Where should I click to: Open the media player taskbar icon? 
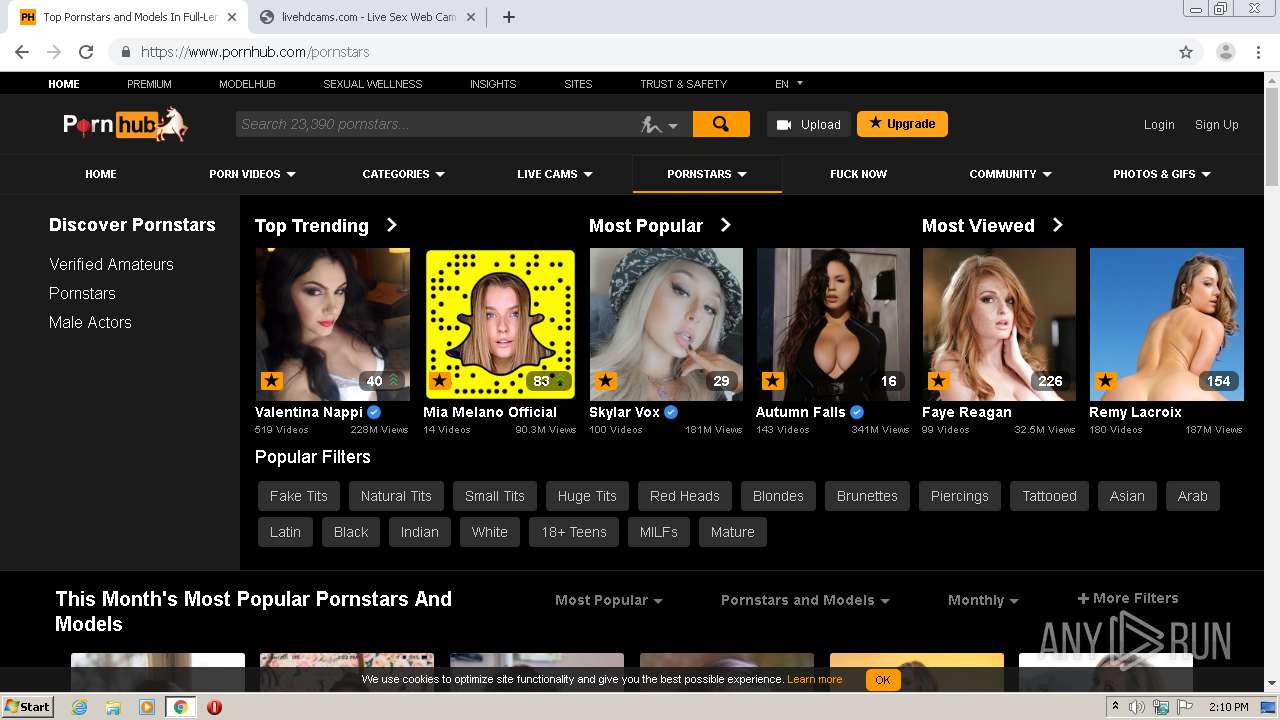[147, 707]
